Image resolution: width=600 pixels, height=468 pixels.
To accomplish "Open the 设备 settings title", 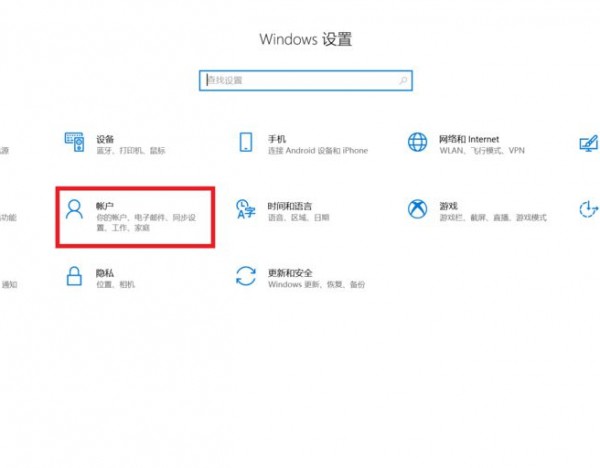I will 105,139.
